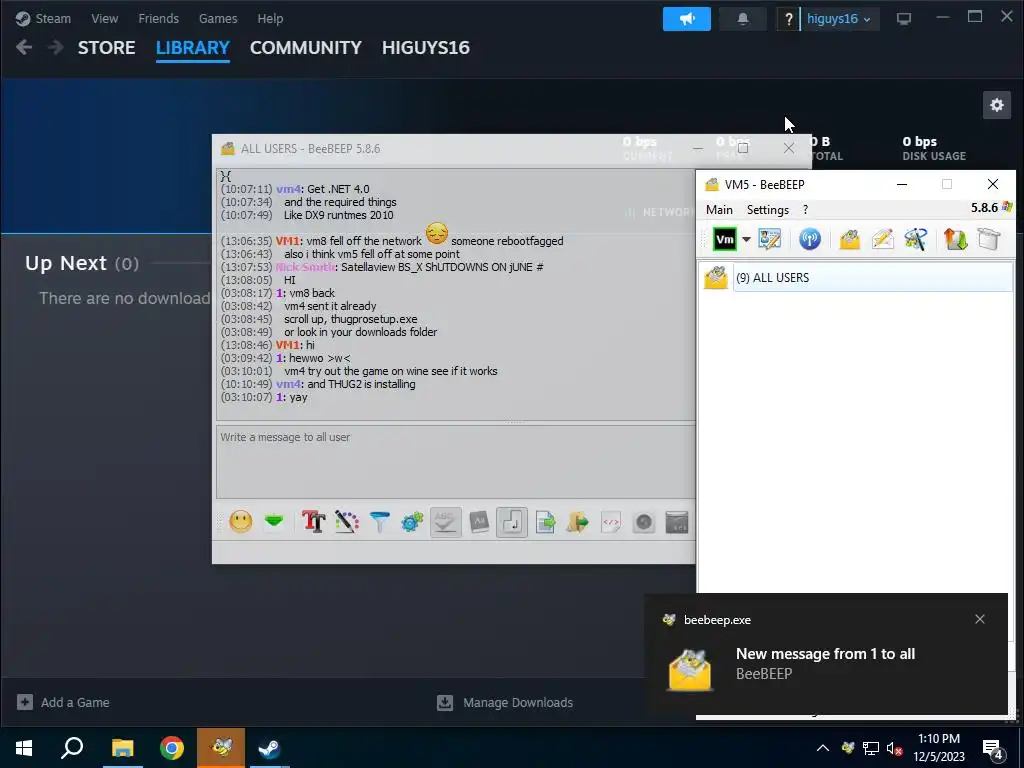Click Manage Downloads in Steam
This screenshot has height=768, width=1024.
pos(505,702)
